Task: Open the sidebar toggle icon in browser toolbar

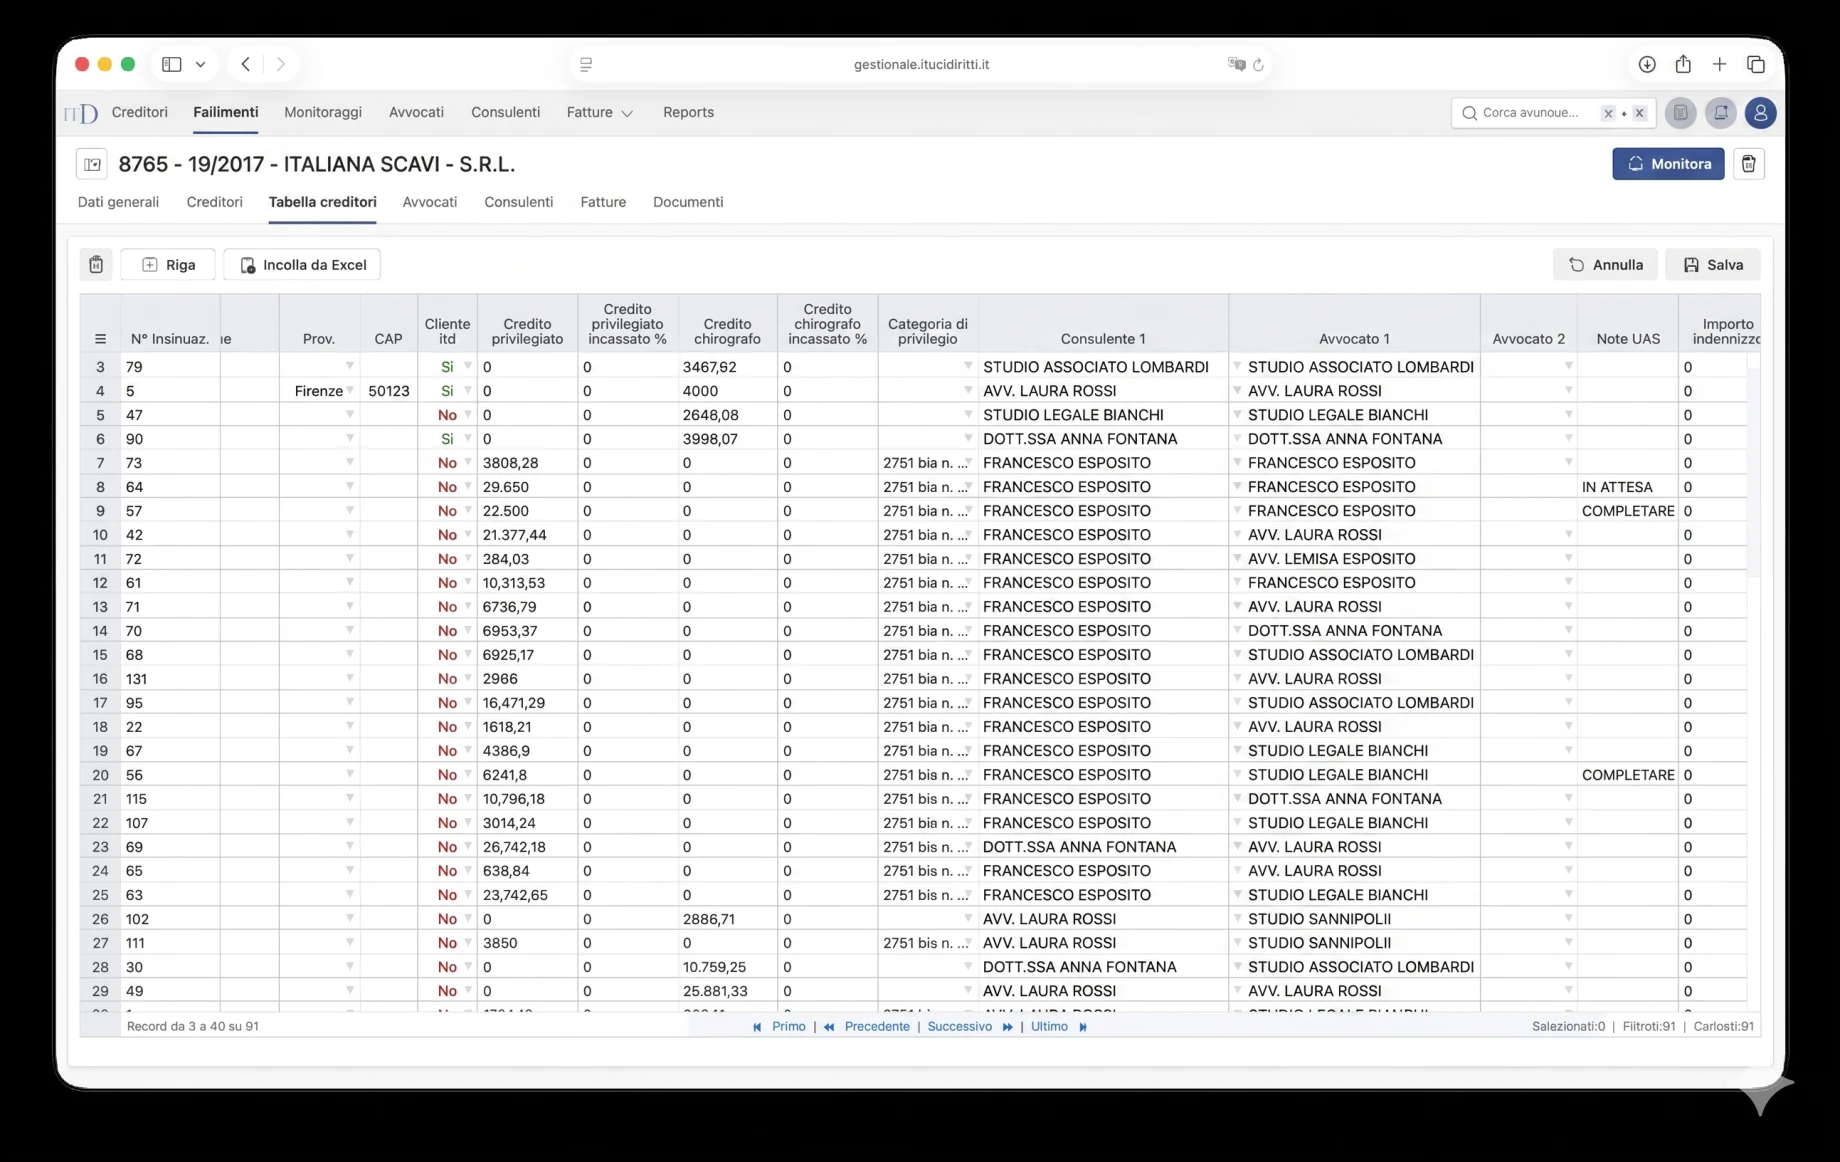Action: 172,64
